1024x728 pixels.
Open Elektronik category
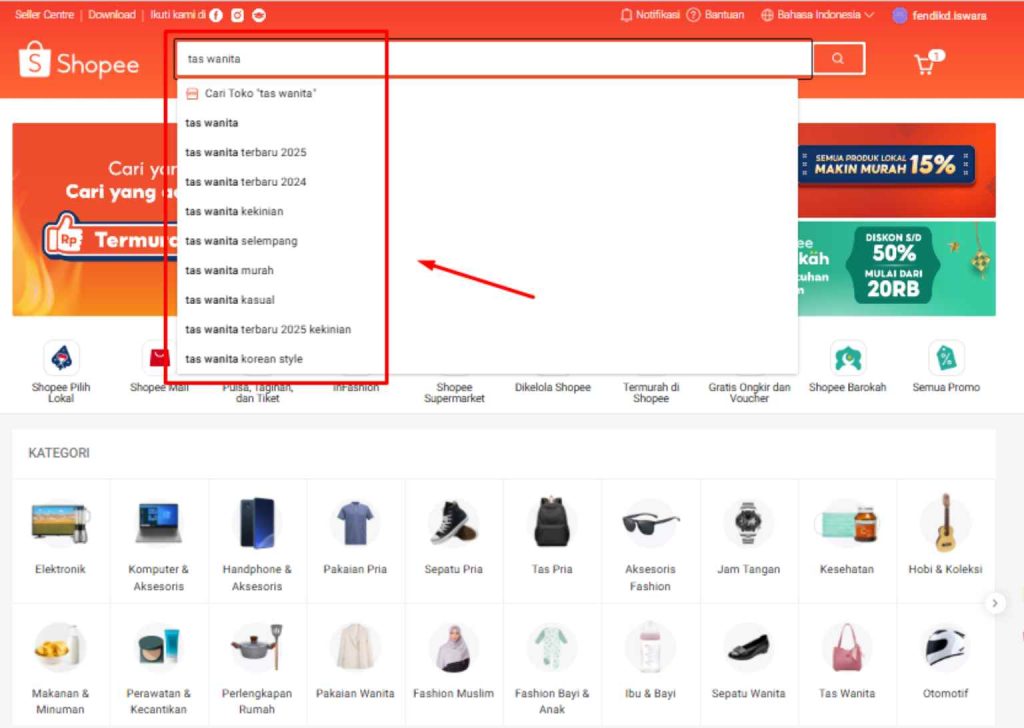(61, 539)
